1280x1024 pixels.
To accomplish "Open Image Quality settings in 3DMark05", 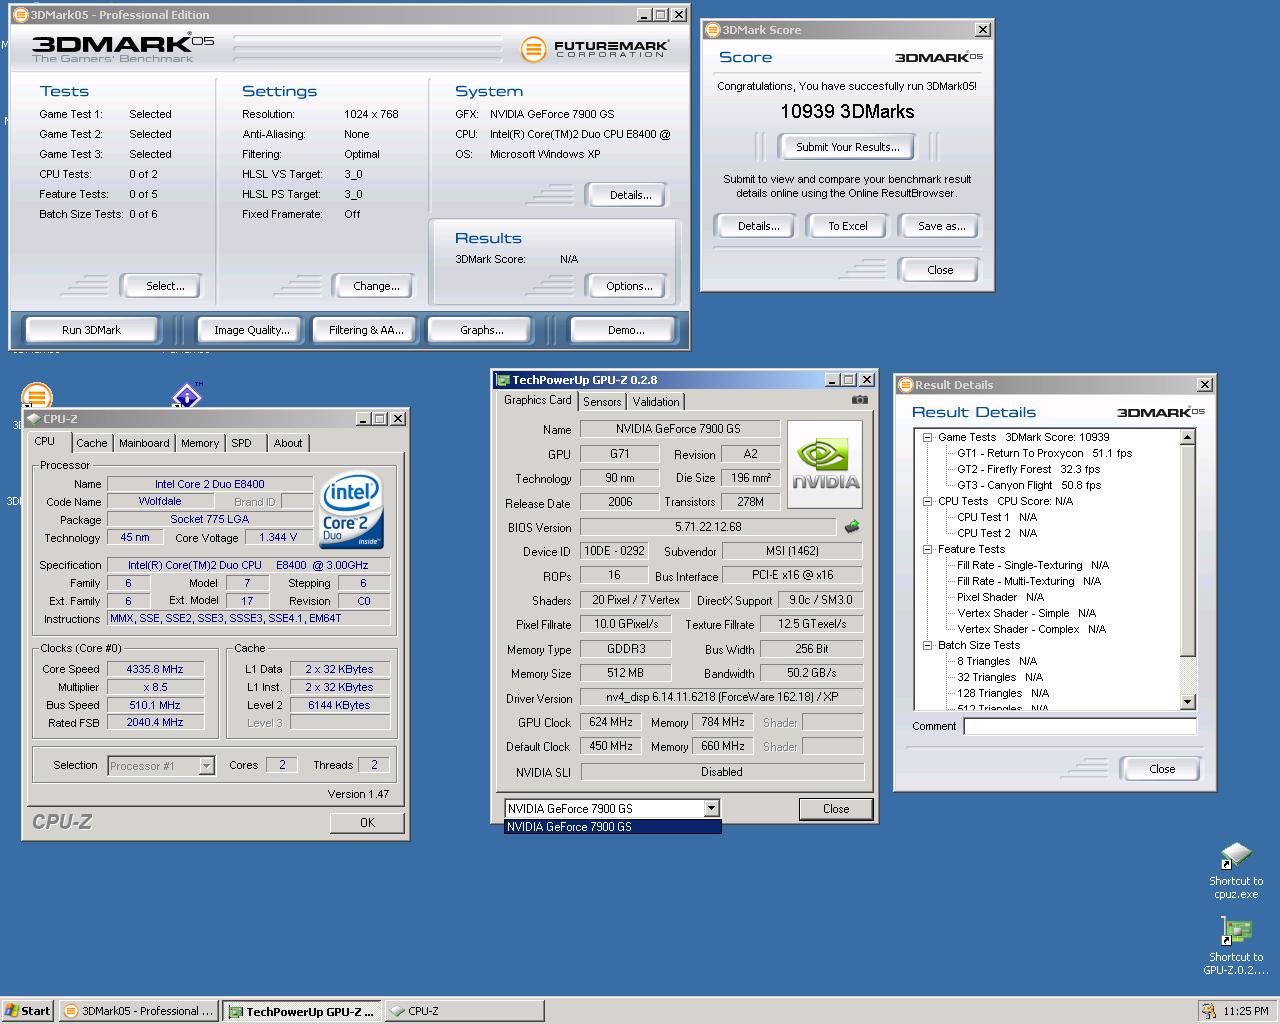I will pos(252,330).
